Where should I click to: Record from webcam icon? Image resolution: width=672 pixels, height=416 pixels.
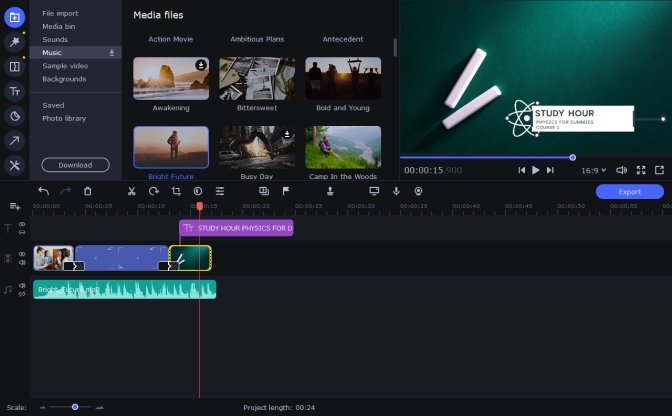click(418, 191)
